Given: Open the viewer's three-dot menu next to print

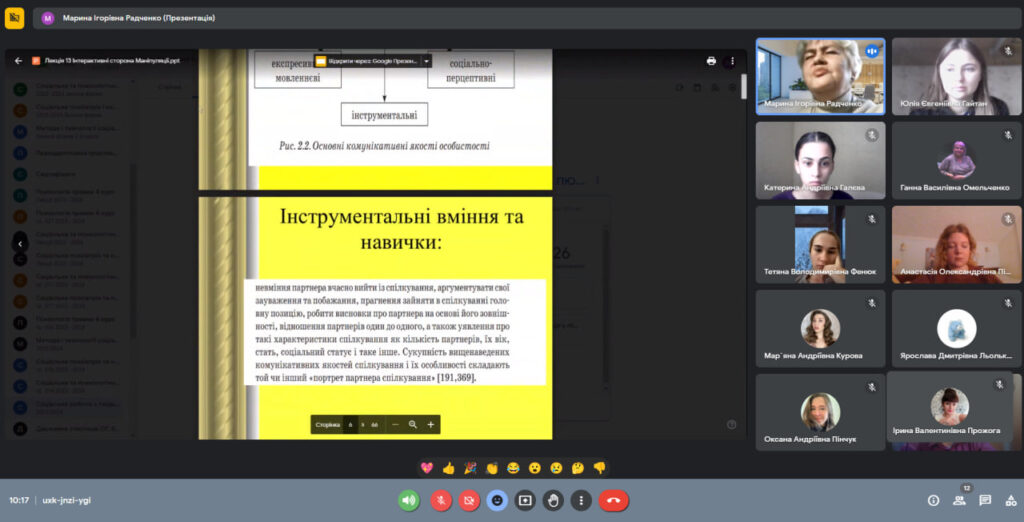Looking at the screenshot, I should (733, 60).
